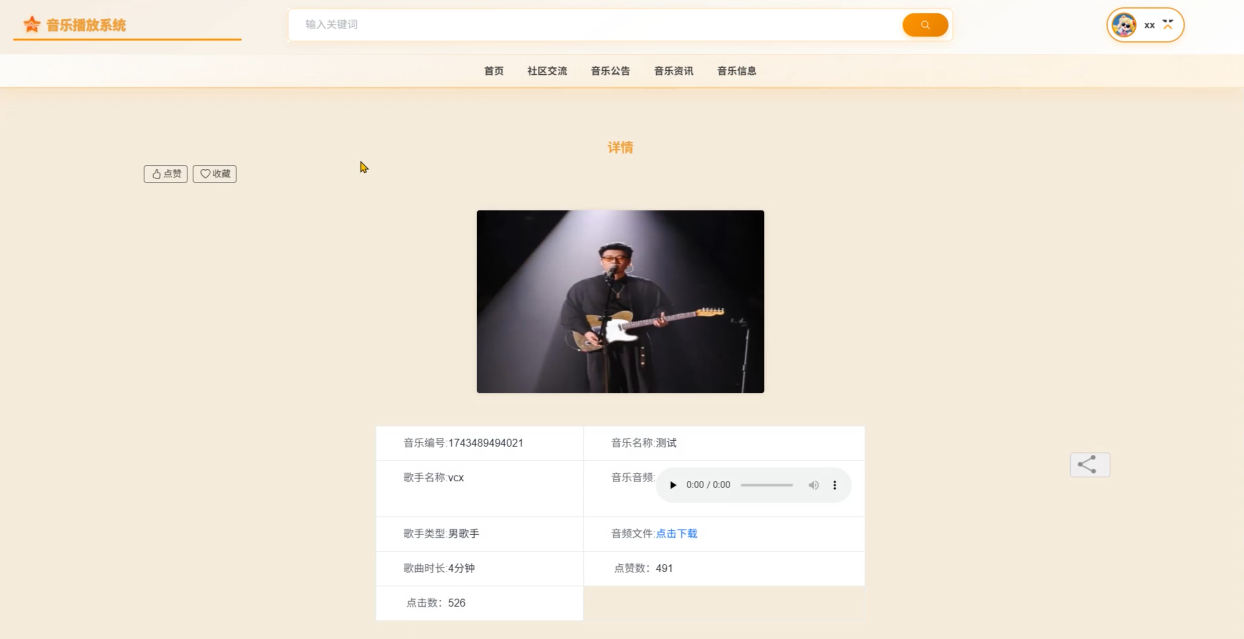The width and height of the screenshot is (1244, 639).
Task: Open 音乐信息 menu item
Action: [x=737, y=71]
